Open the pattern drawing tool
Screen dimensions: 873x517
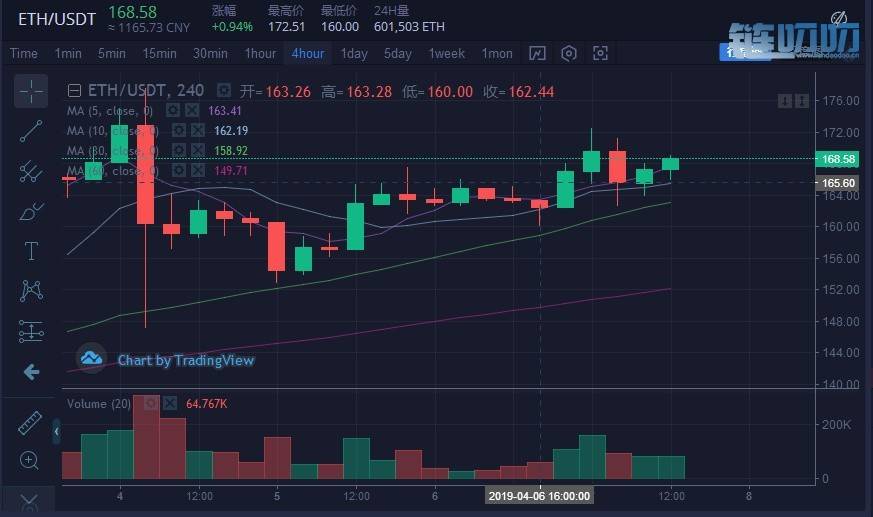(31, 290)
